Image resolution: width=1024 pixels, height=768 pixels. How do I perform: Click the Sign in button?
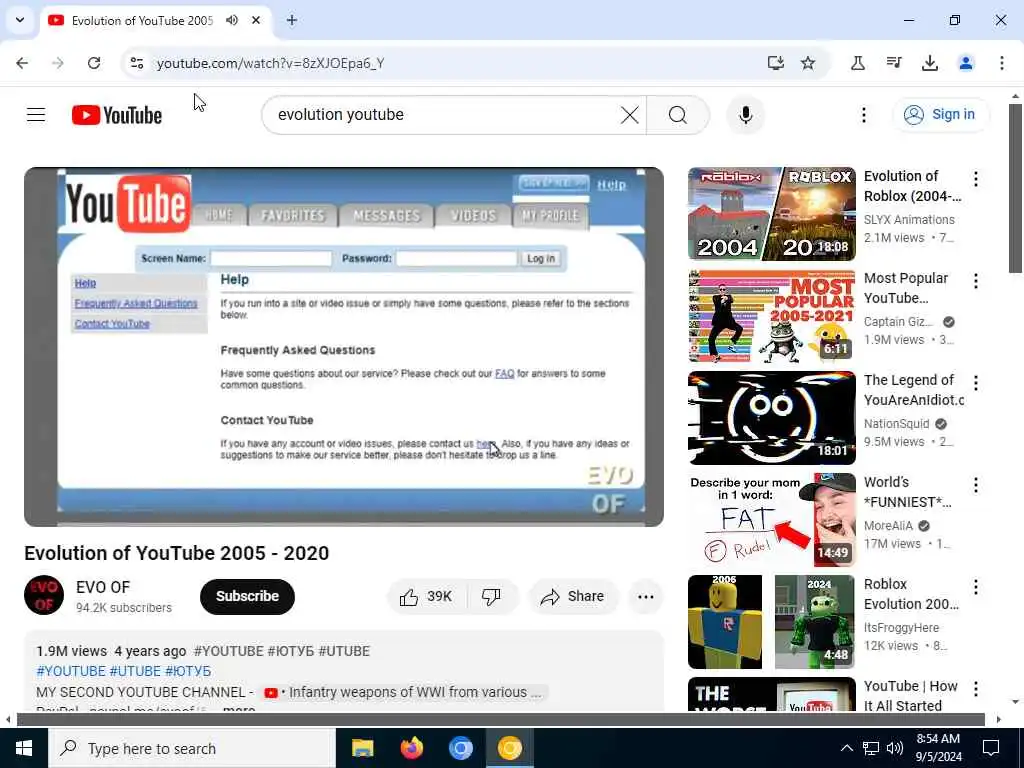941,115
